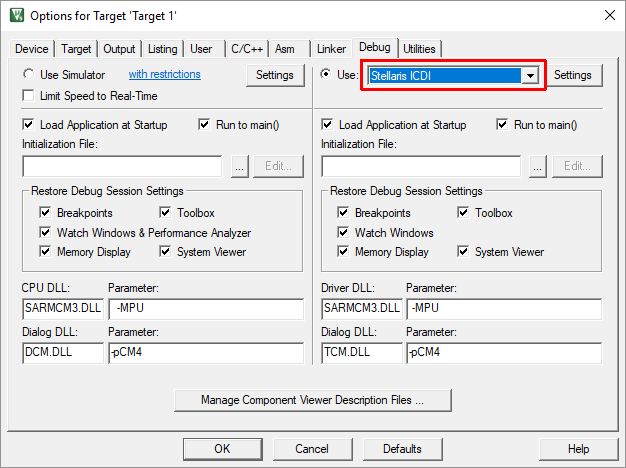Click the Driver DLL field SARMCM3.DLL
Screen dimensions: 626x468
(362, 309)
